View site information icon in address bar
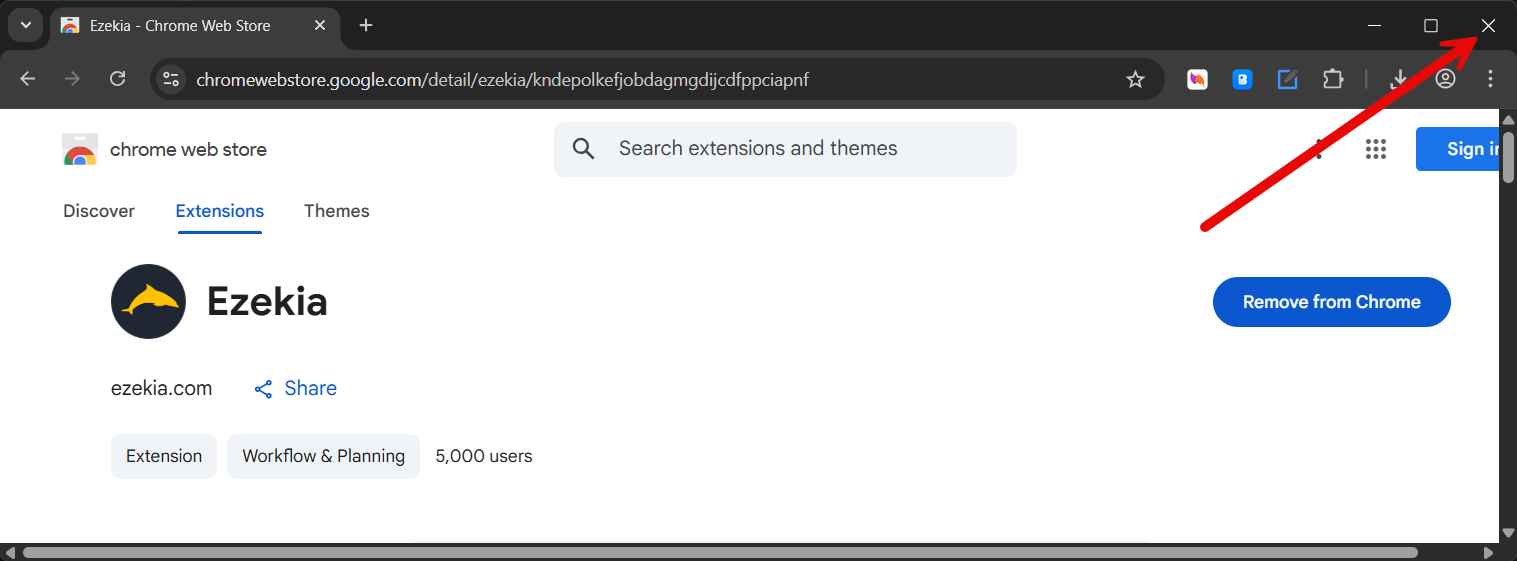This screenshot has width=1517, height=561. pos(171,79)
